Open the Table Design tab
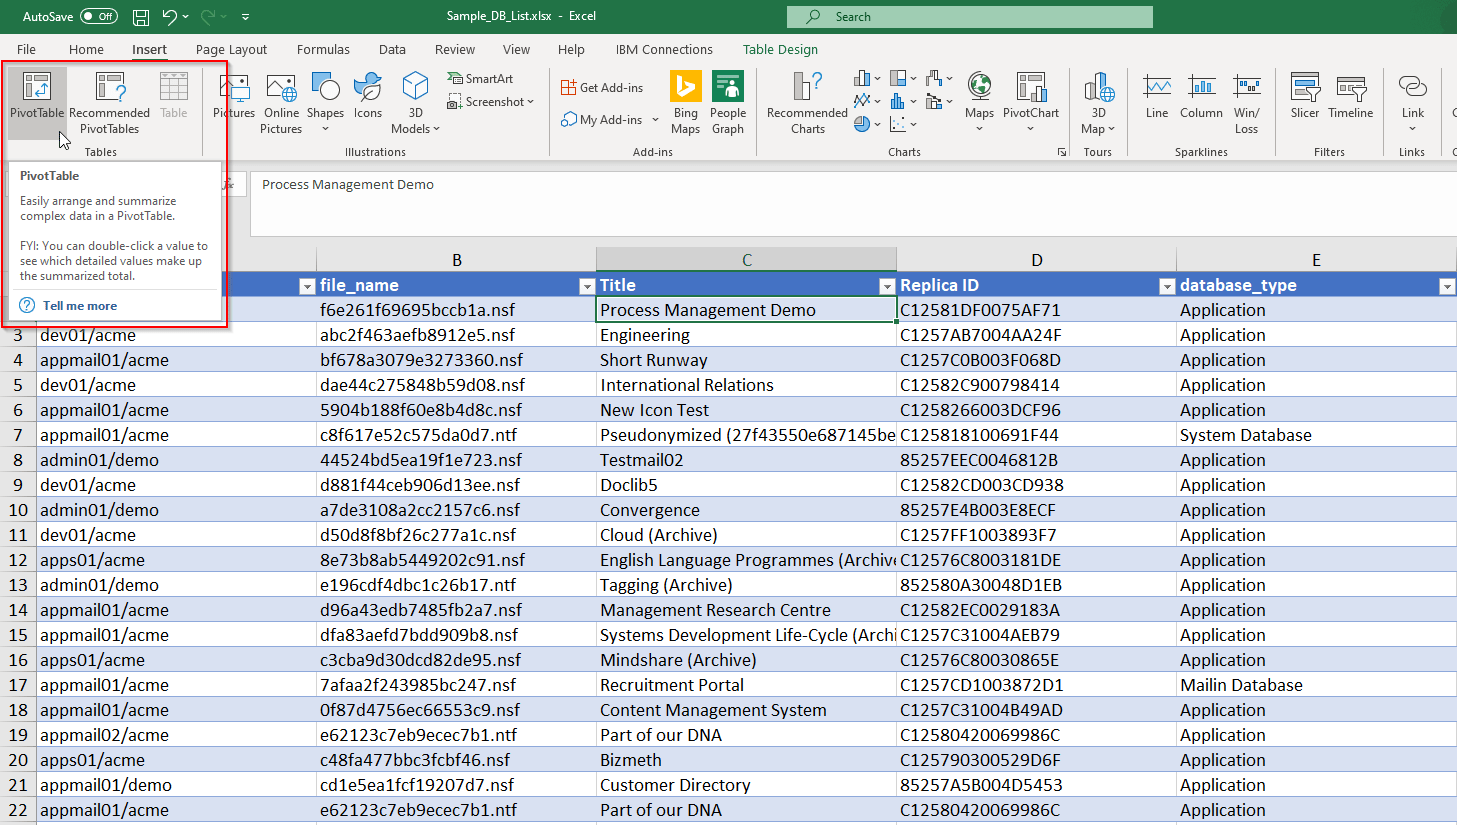The image size is (1457, 825). pyautogui.click(x=780, y=49)
